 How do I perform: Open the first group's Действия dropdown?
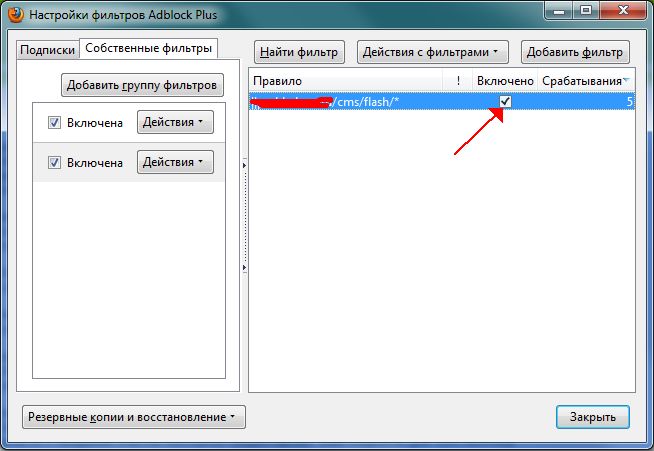tap(175, 122)
